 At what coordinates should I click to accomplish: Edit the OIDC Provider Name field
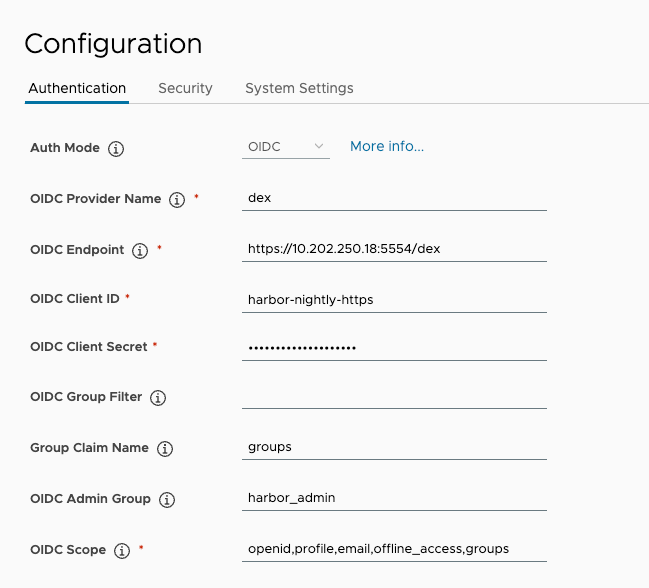coord(394,198)
